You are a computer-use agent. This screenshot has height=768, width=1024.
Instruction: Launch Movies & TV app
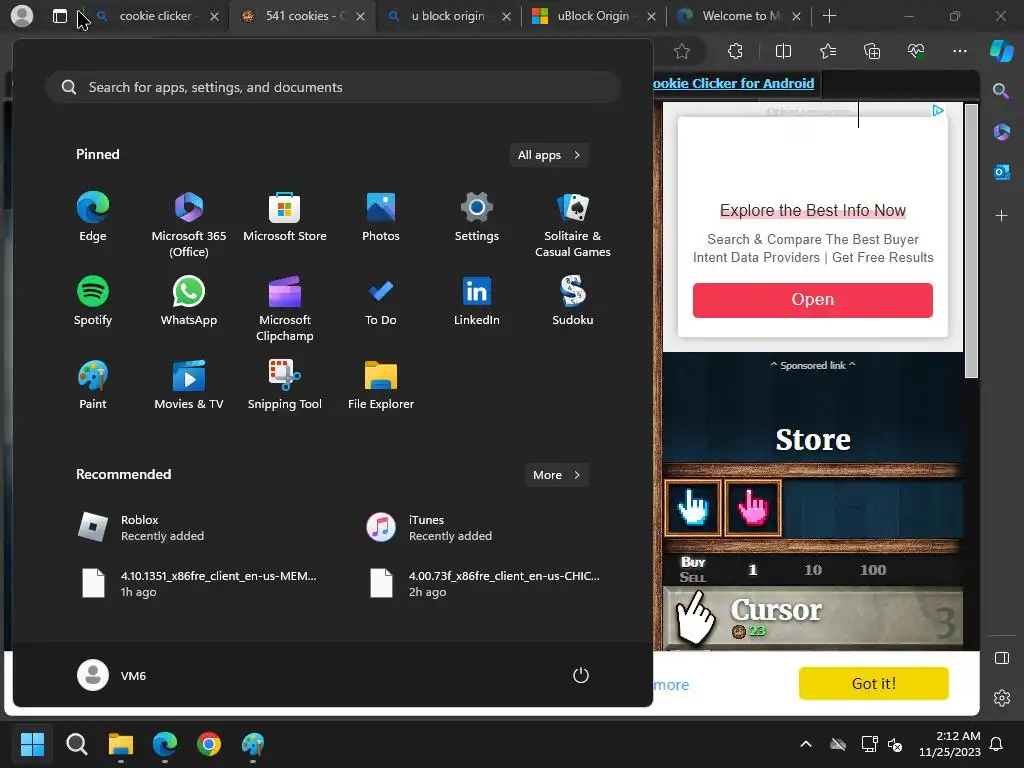[x=189, y=385]
